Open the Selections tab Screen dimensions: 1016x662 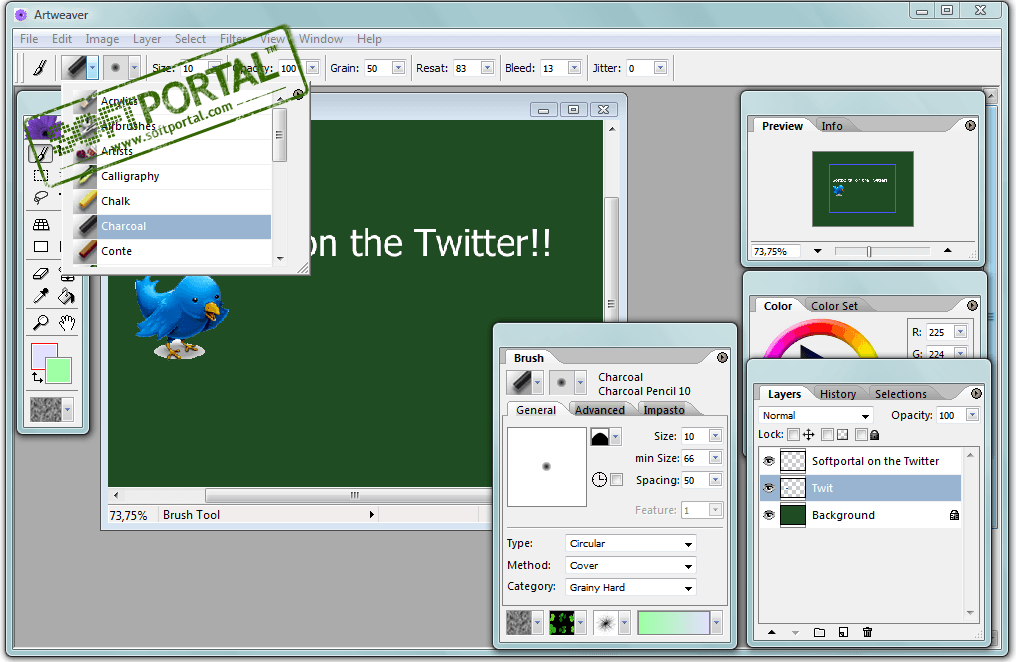tap(900, 394)
